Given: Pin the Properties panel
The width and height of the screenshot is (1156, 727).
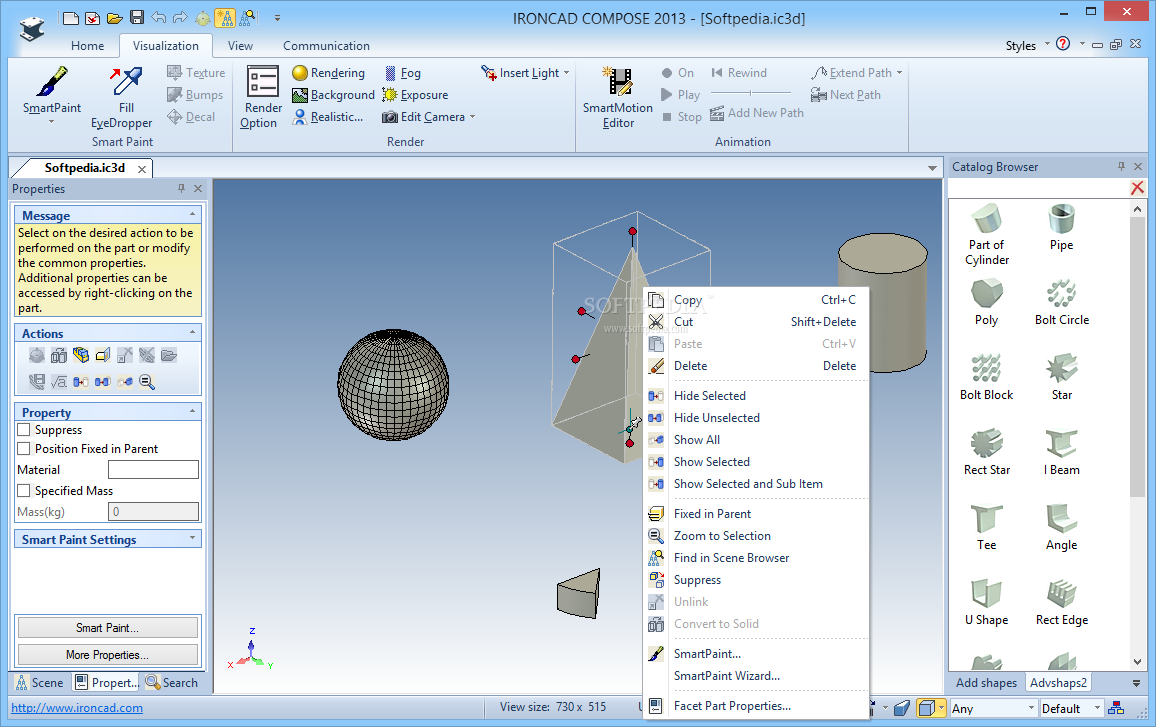Looking at the screenshot, I should point(181,189).
